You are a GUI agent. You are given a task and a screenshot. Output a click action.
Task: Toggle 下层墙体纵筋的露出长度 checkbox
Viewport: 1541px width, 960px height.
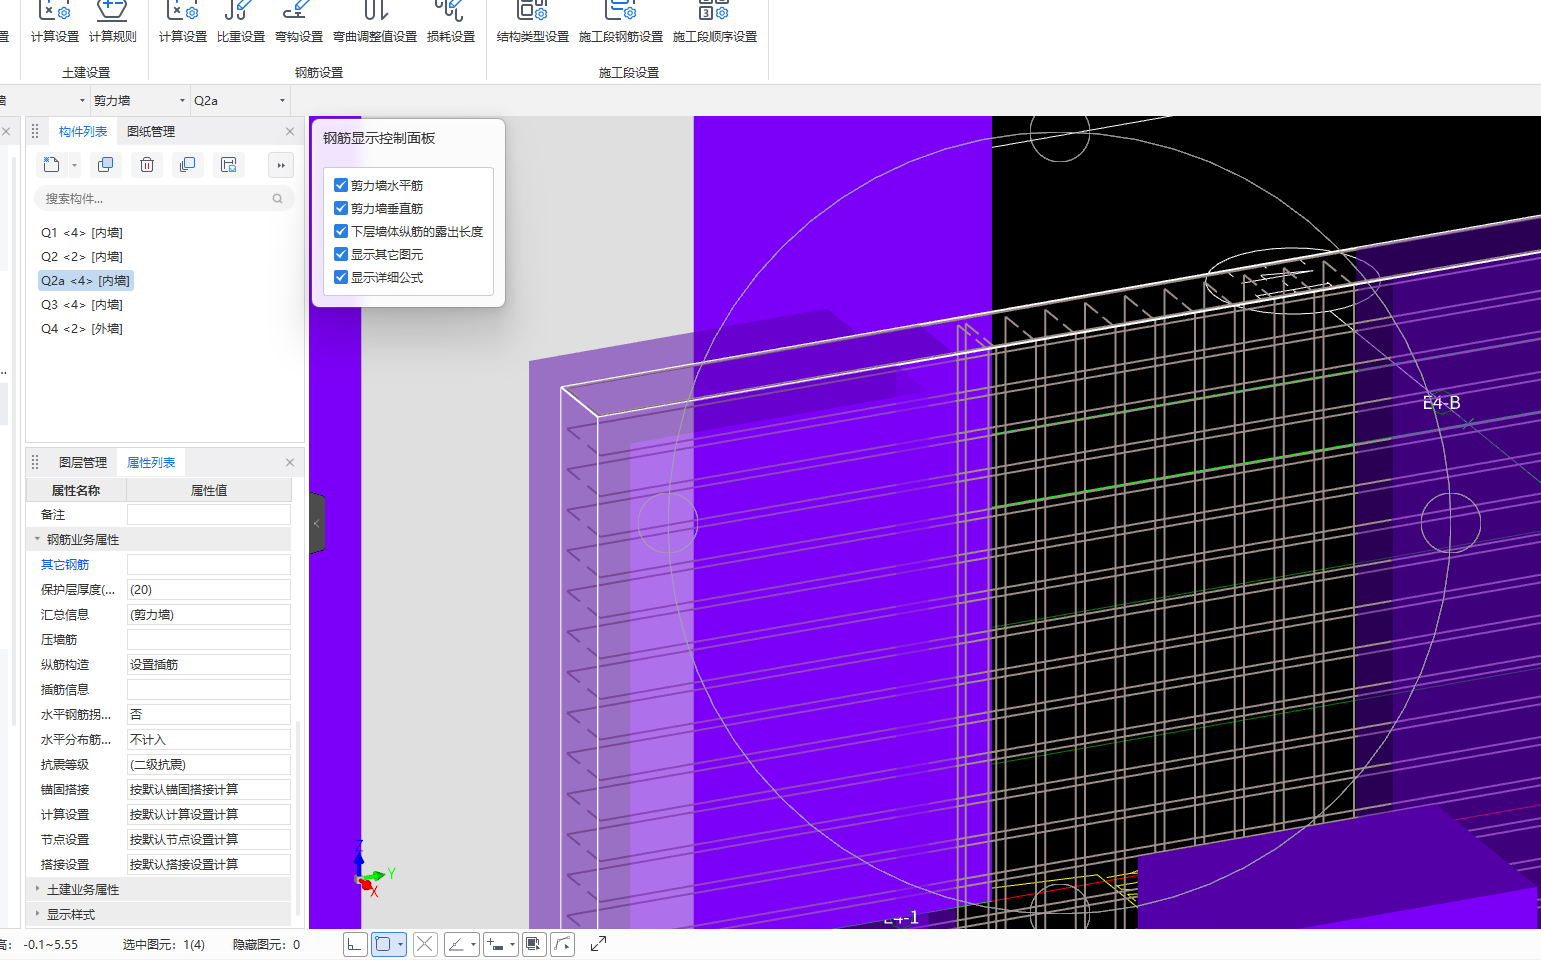pyautogui.click(x=341, y=231)
